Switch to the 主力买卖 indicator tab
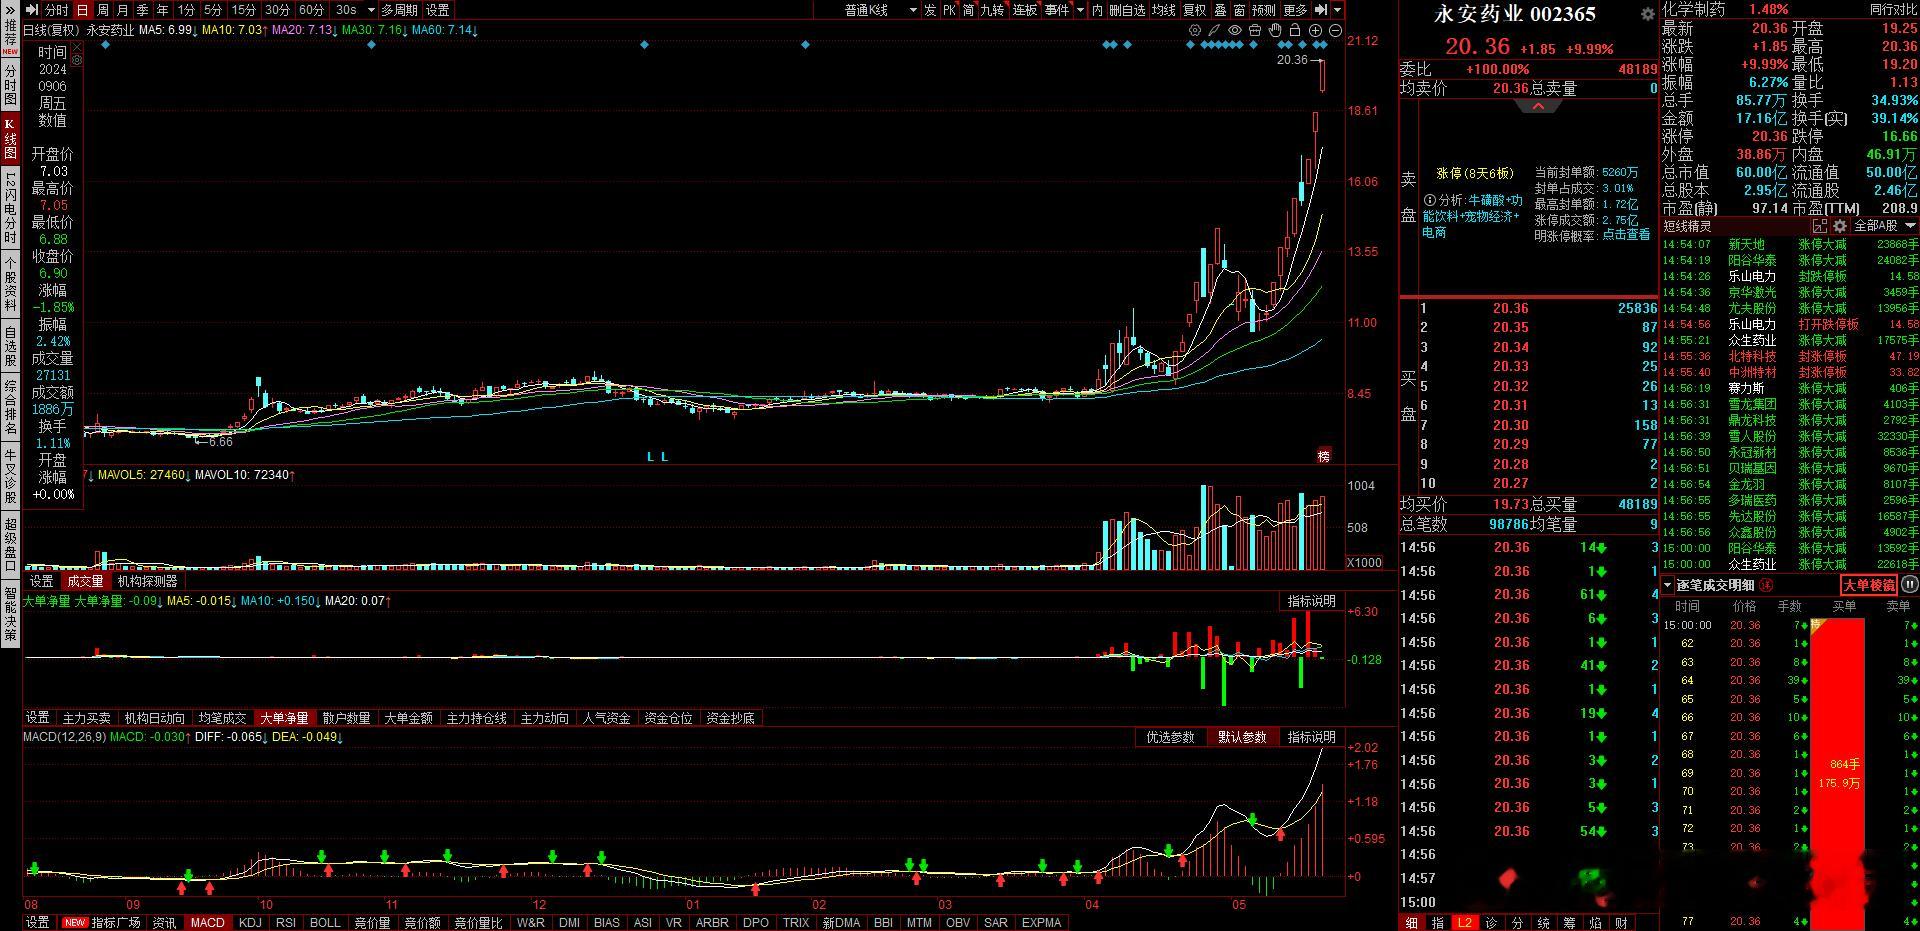The image size is (1920, 931). tap(87, 718)
